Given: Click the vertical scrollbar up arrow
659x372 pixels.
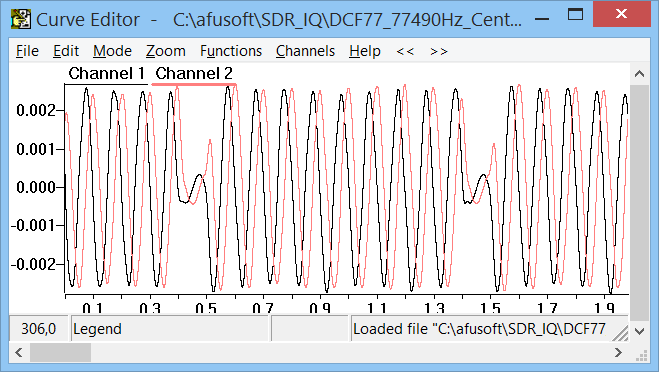Looking at the screenshot, I should pos(639,74).
